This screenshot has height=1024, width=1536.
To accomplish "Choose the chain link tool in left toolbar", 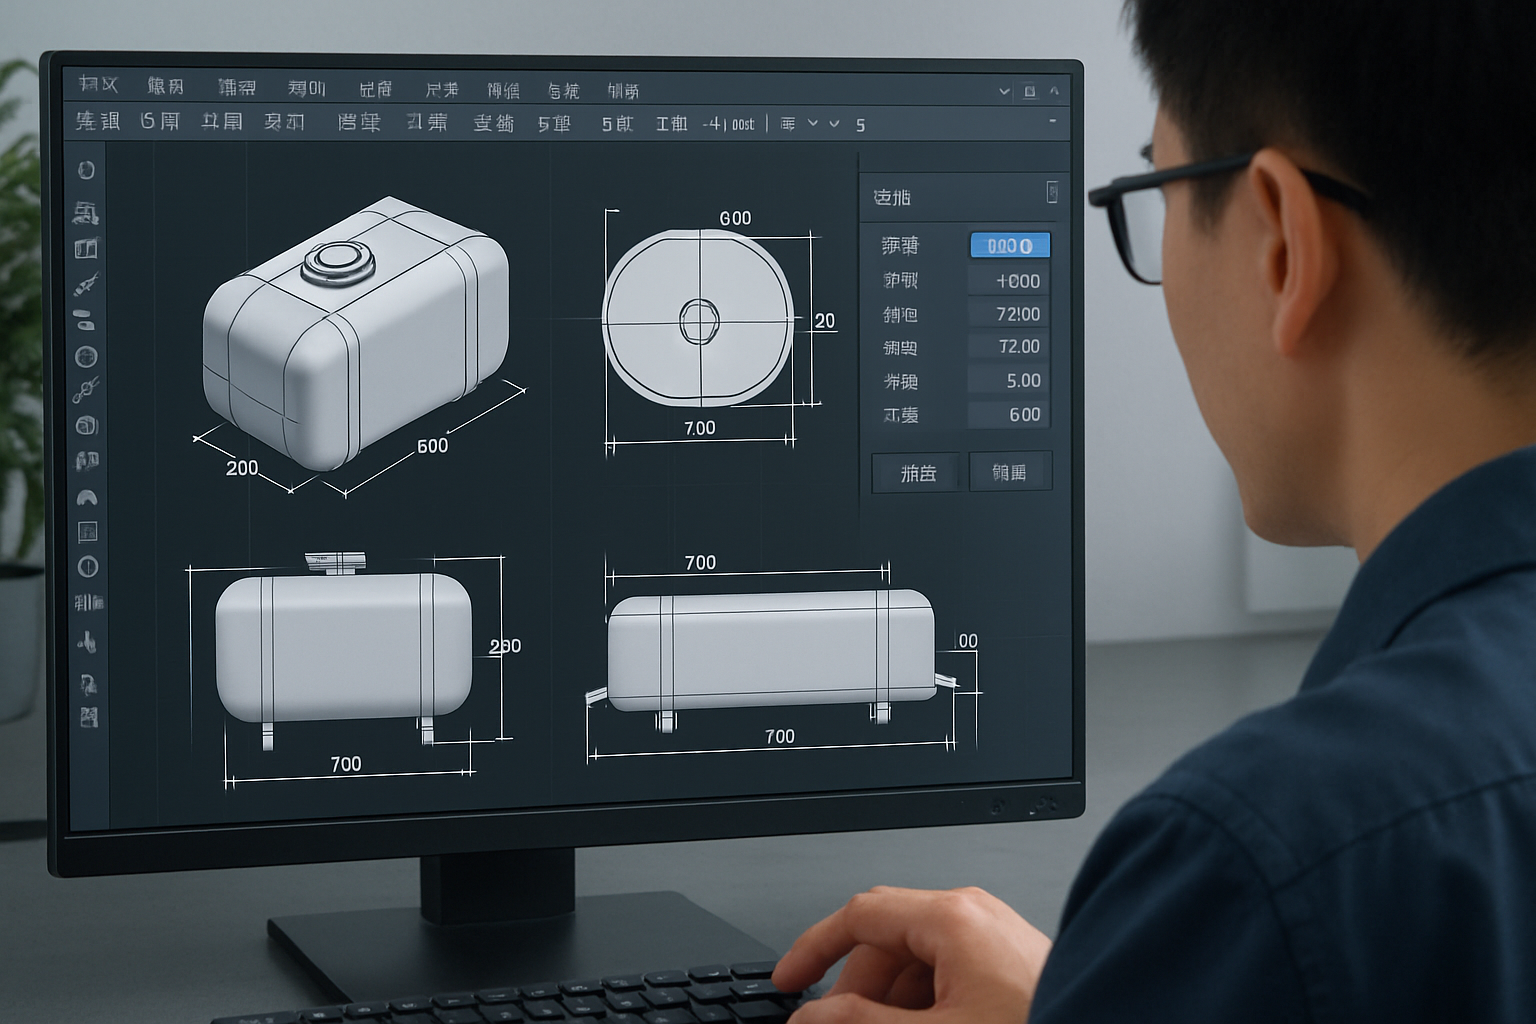I will [86, 390].
